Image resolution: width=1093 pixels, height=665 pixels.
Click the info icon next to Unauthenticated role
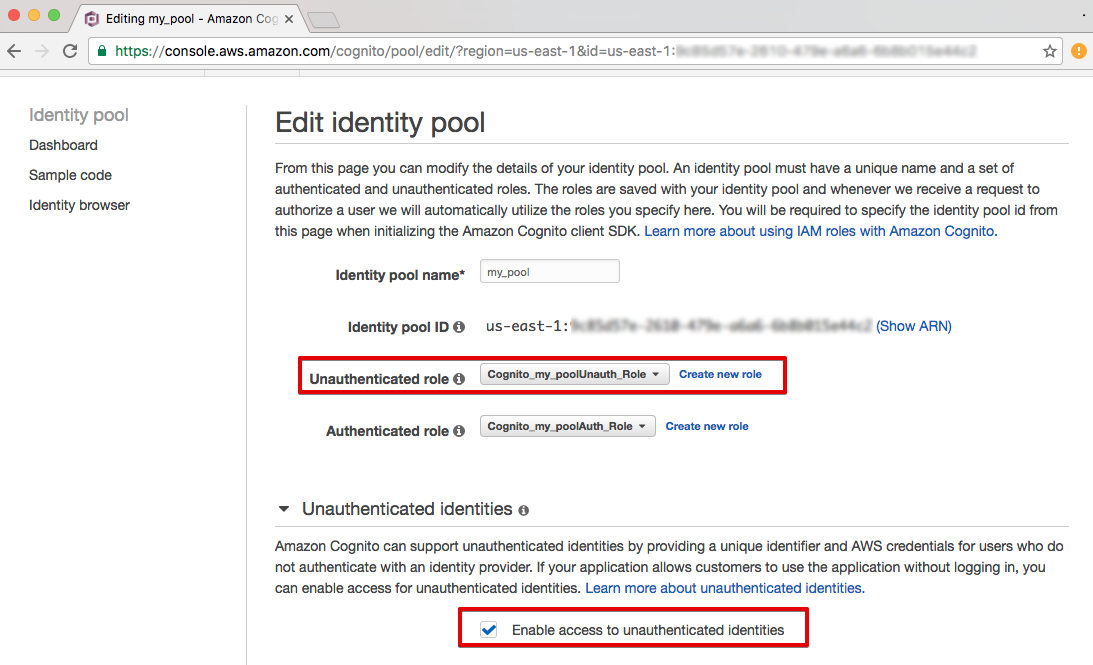(459, 379)
